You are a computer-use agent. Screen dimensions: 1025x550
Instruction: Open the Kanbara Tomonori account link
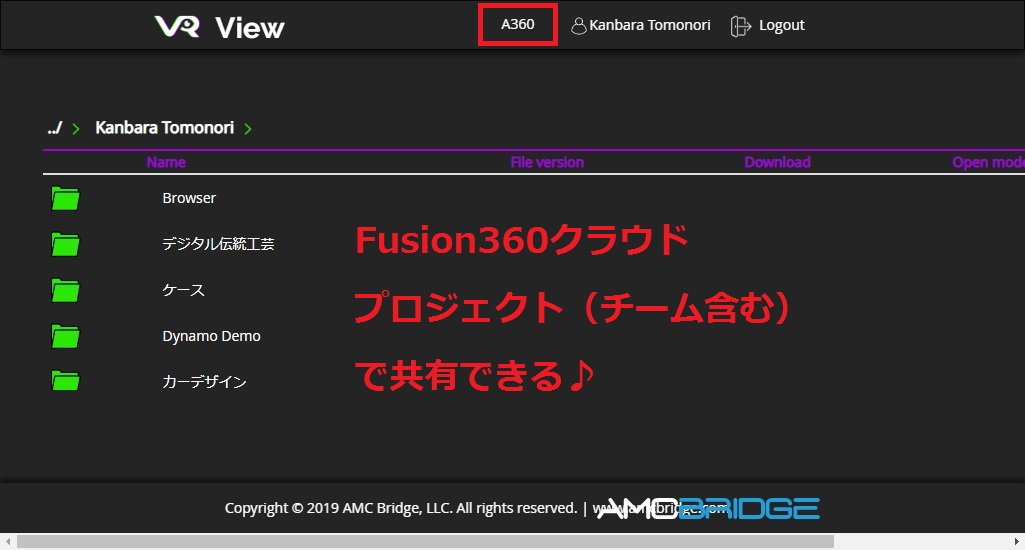click(650, 26)
